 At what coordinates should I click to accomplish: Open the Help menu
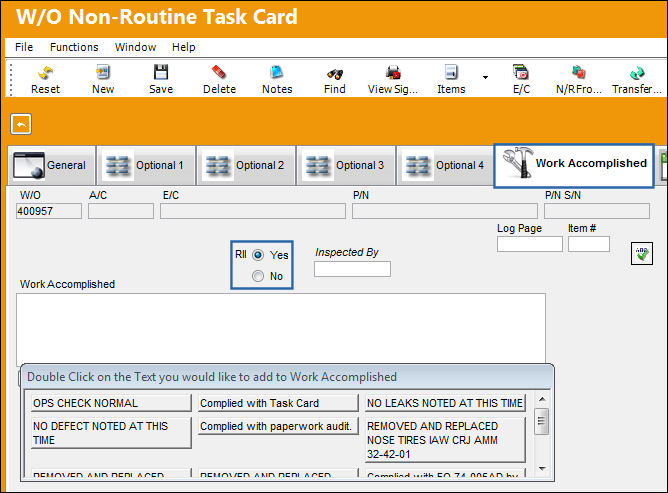click(184, 47)
